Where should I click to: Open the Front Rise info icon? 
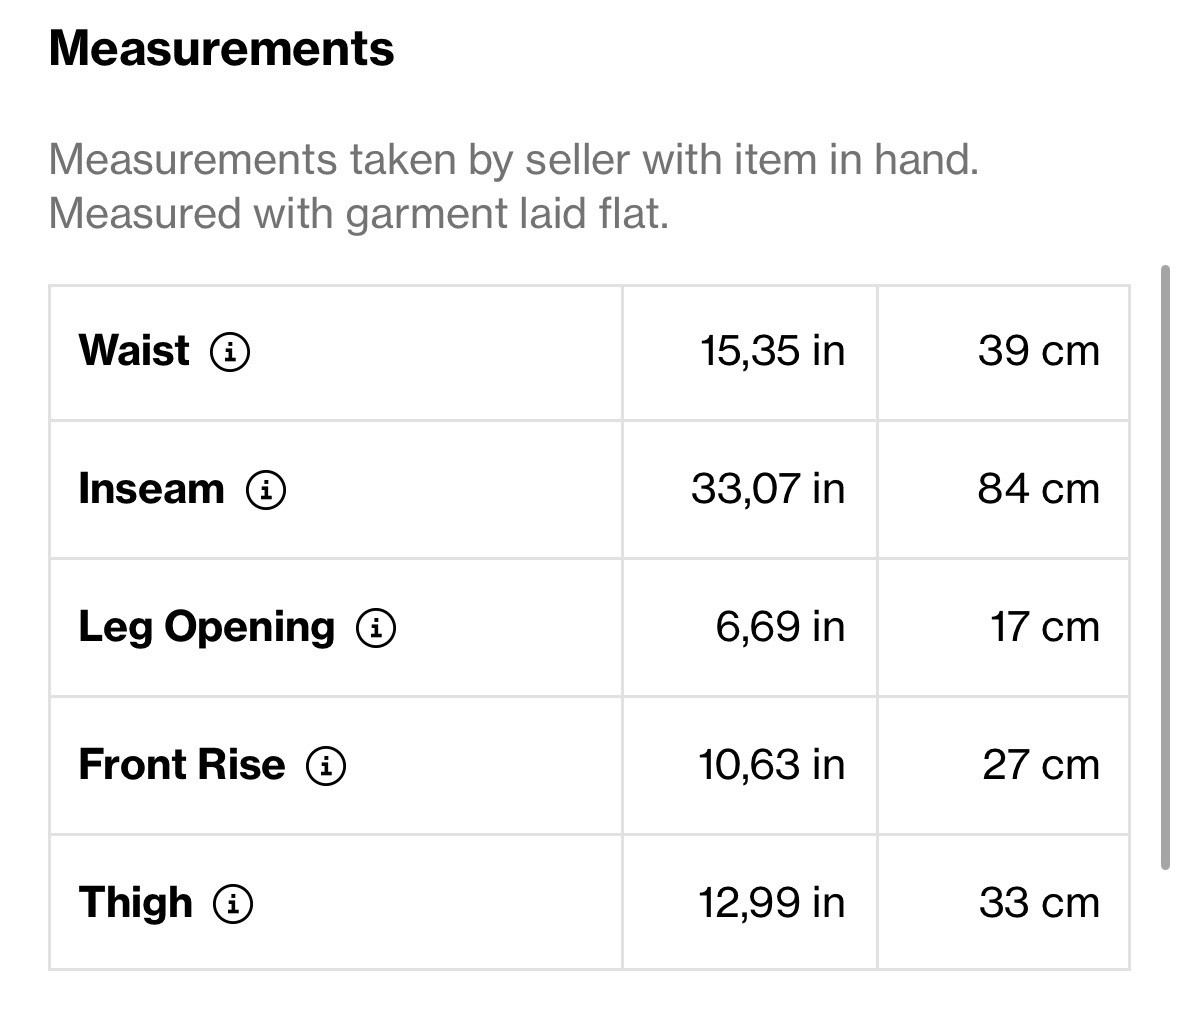pos(326,766)
